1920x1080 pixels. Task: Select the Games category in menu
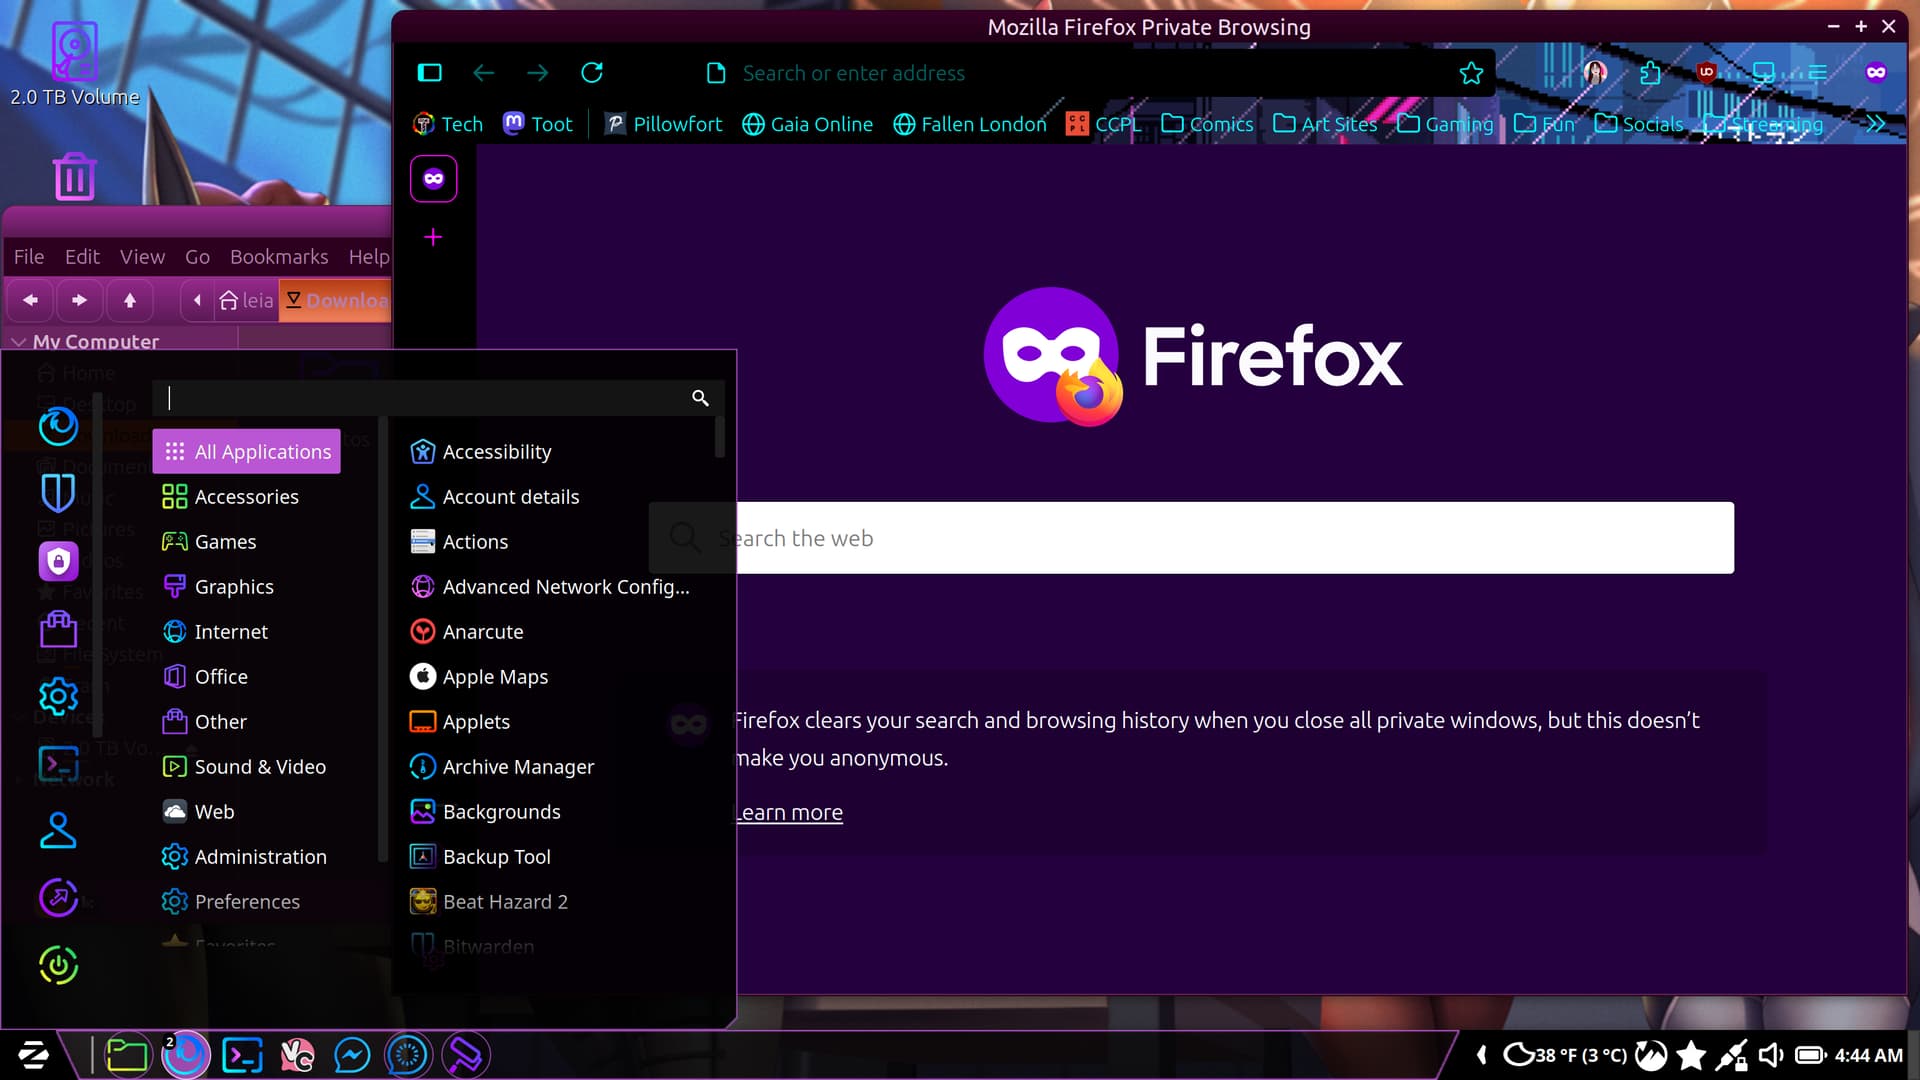[225, 542]
